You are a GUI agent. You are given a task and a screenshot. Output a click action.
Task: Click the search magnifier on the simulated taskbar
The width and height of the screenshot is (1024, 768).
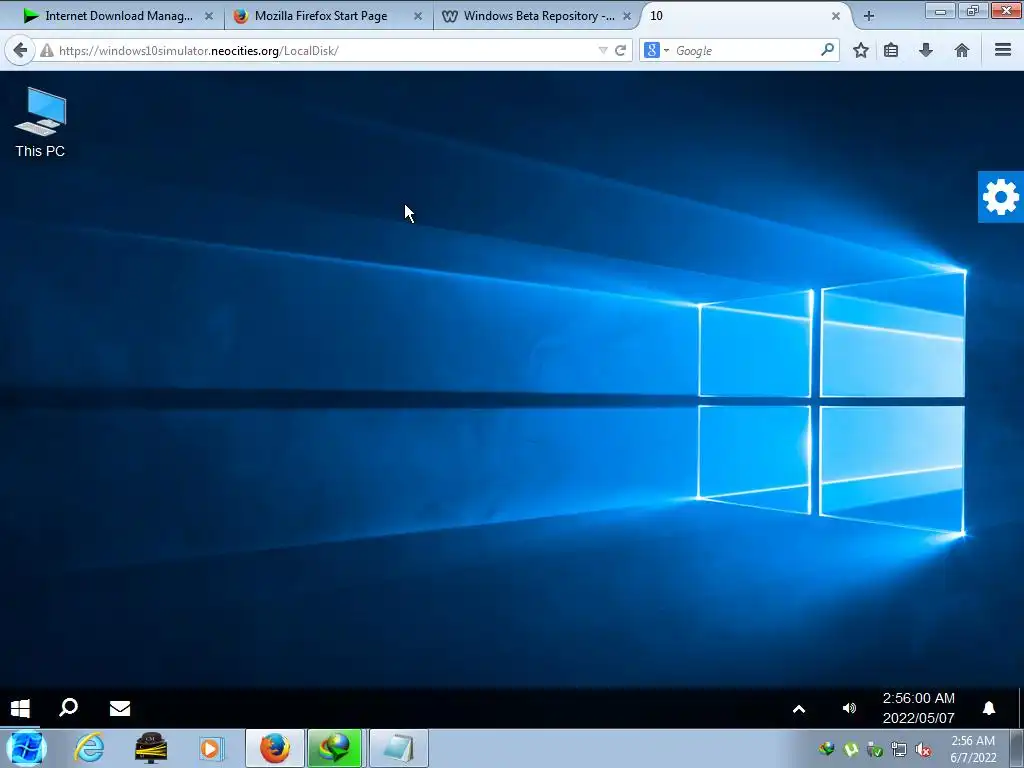(x=69, y=707)
